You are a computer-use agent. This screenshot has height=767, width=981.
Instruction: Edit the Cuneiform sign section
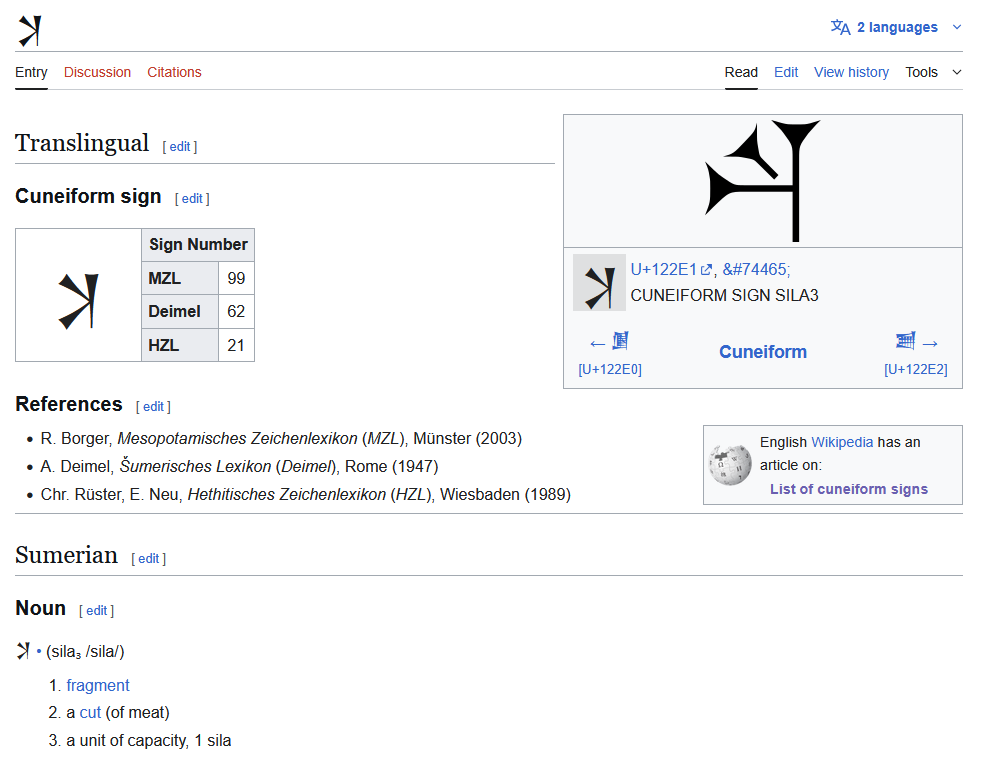[192, 198]
